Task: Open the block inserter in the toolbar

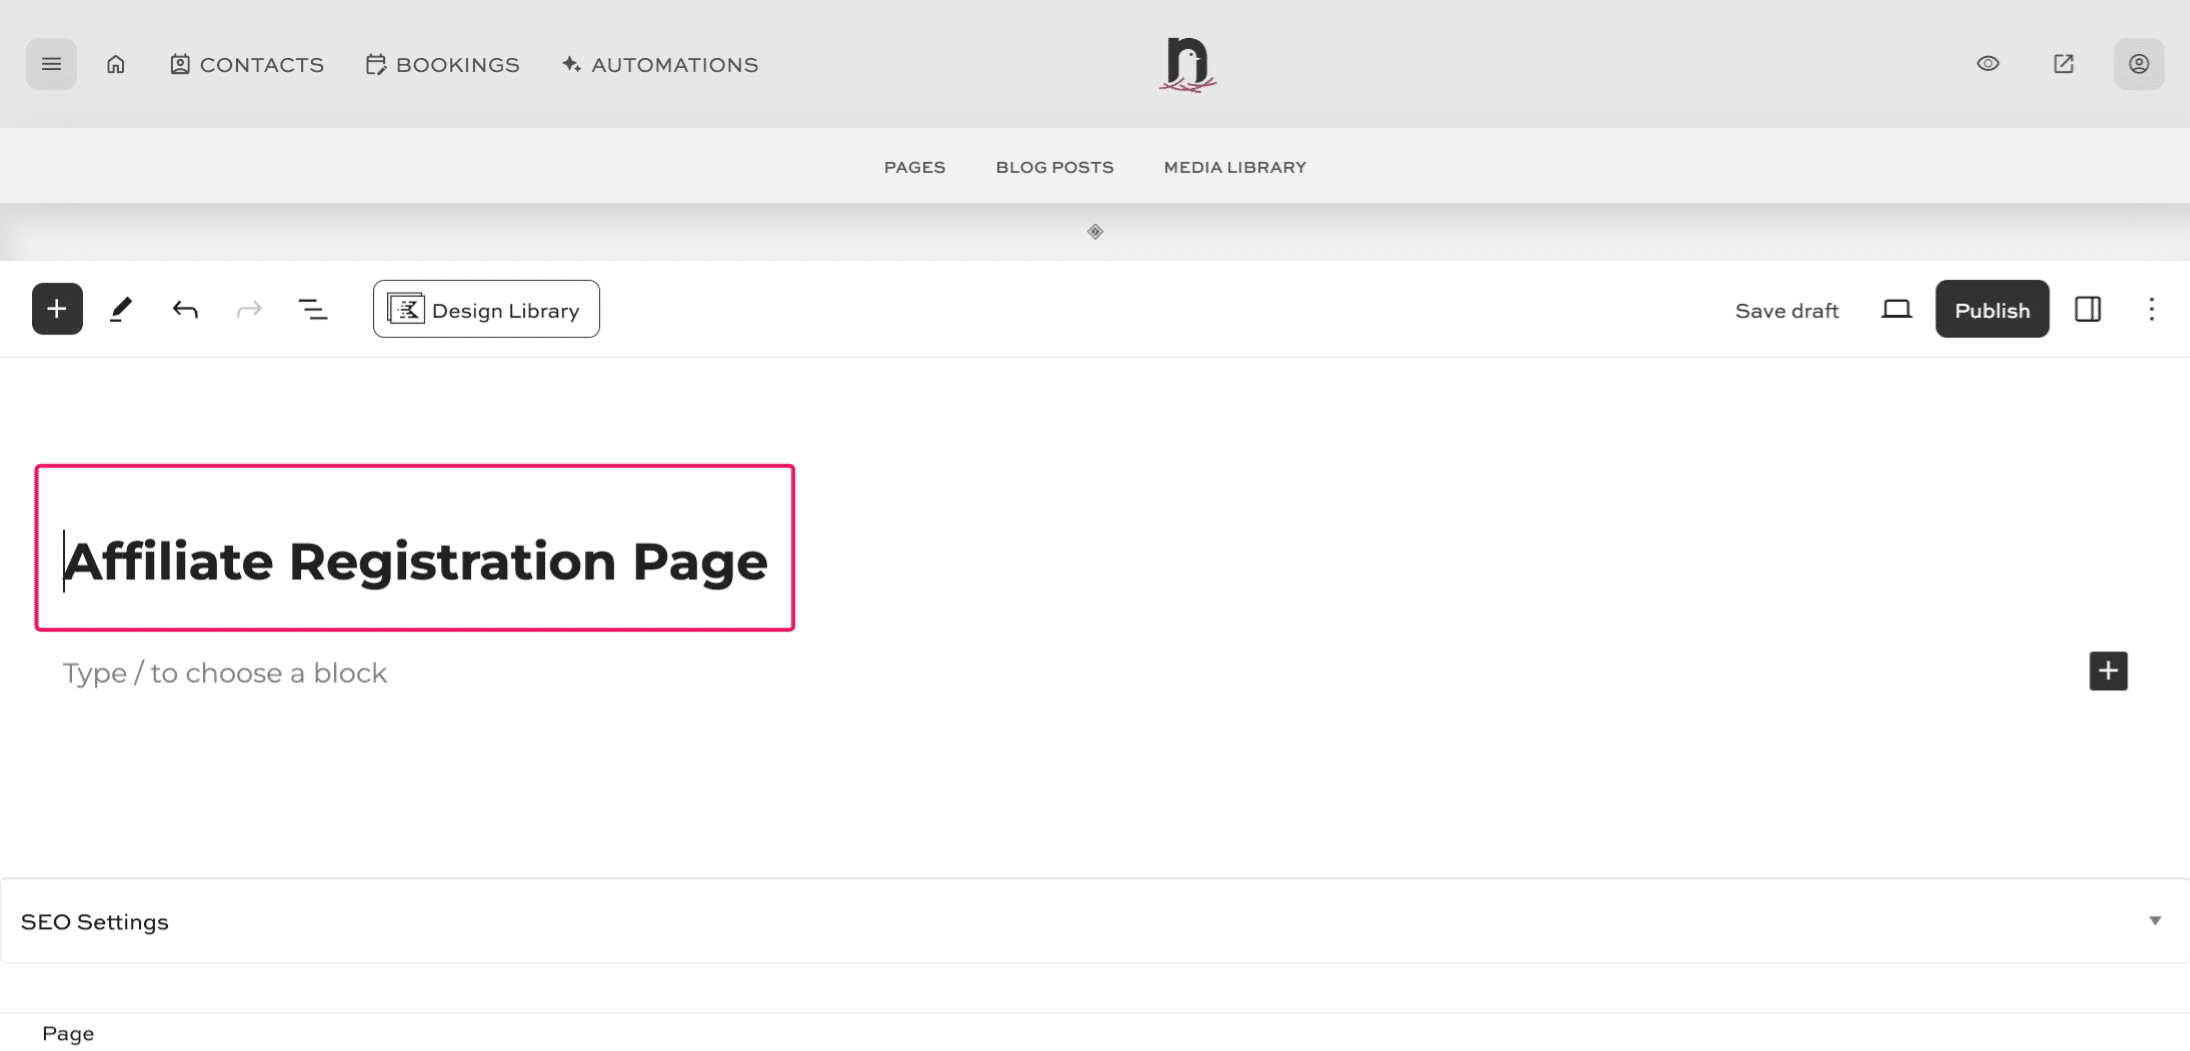Action: pyautogui.click(x=57, y=309)
